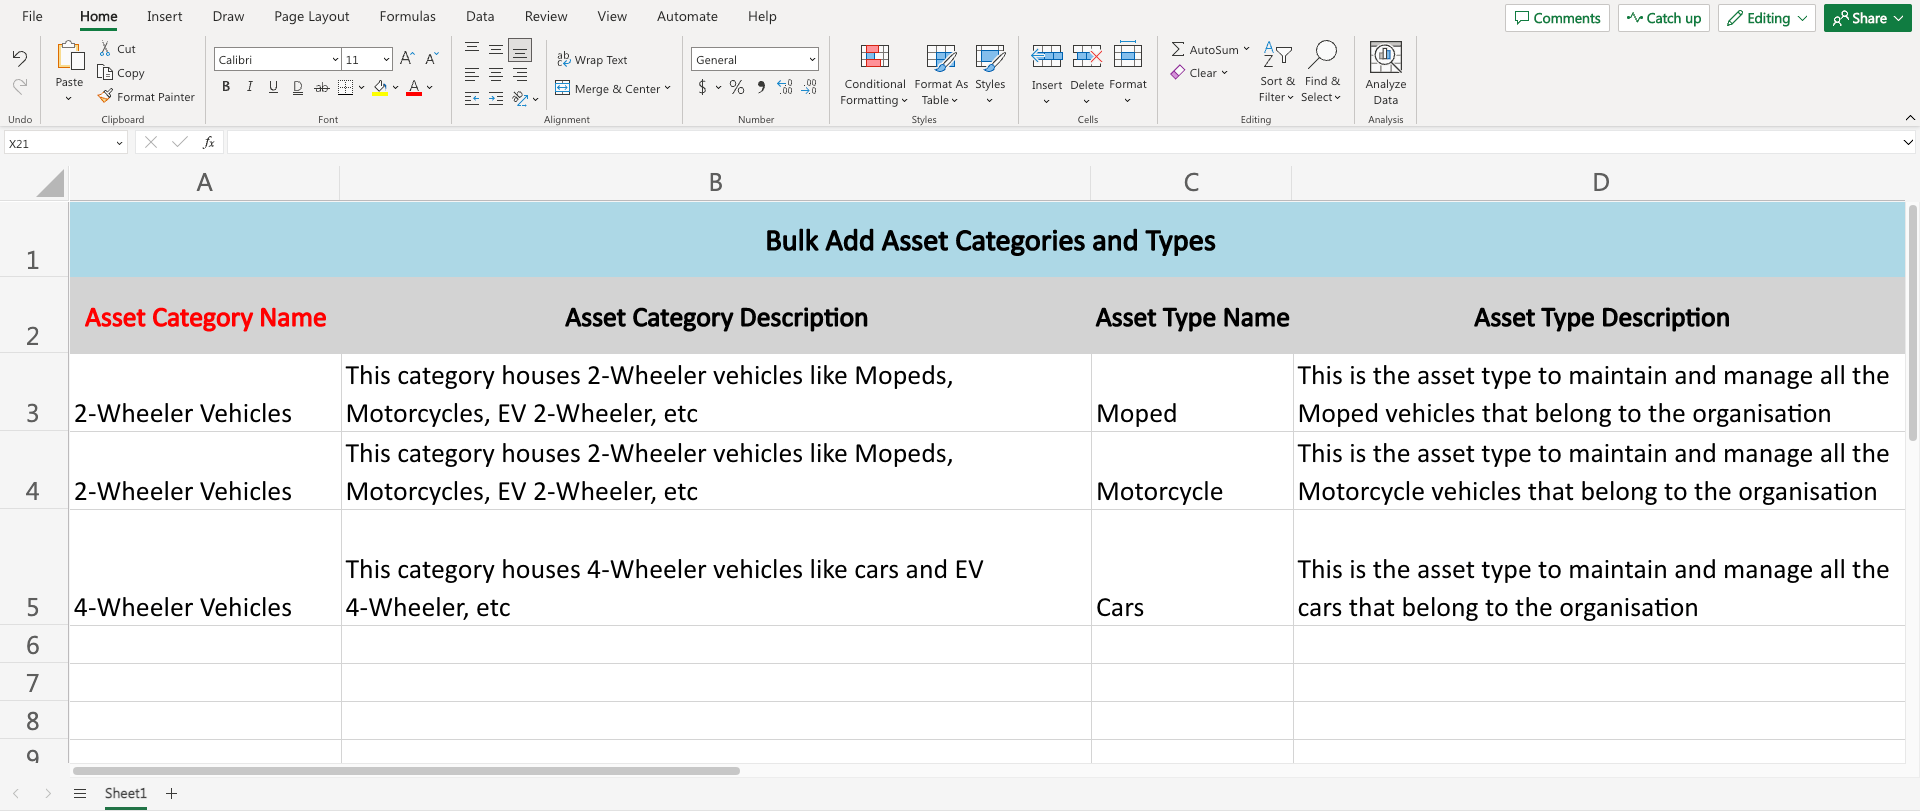The height and width of the screenshot is (811, 1920).
Task: Click the Conditional Formatting icon
Action: point(874,57)
